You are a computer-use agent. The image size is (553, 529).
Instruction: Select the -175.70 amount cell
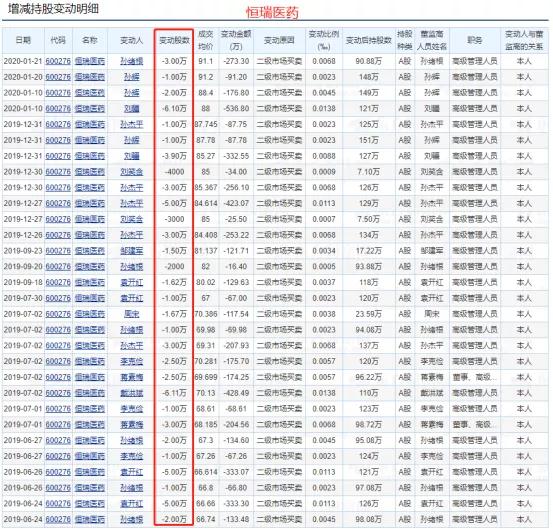point(236,361)
